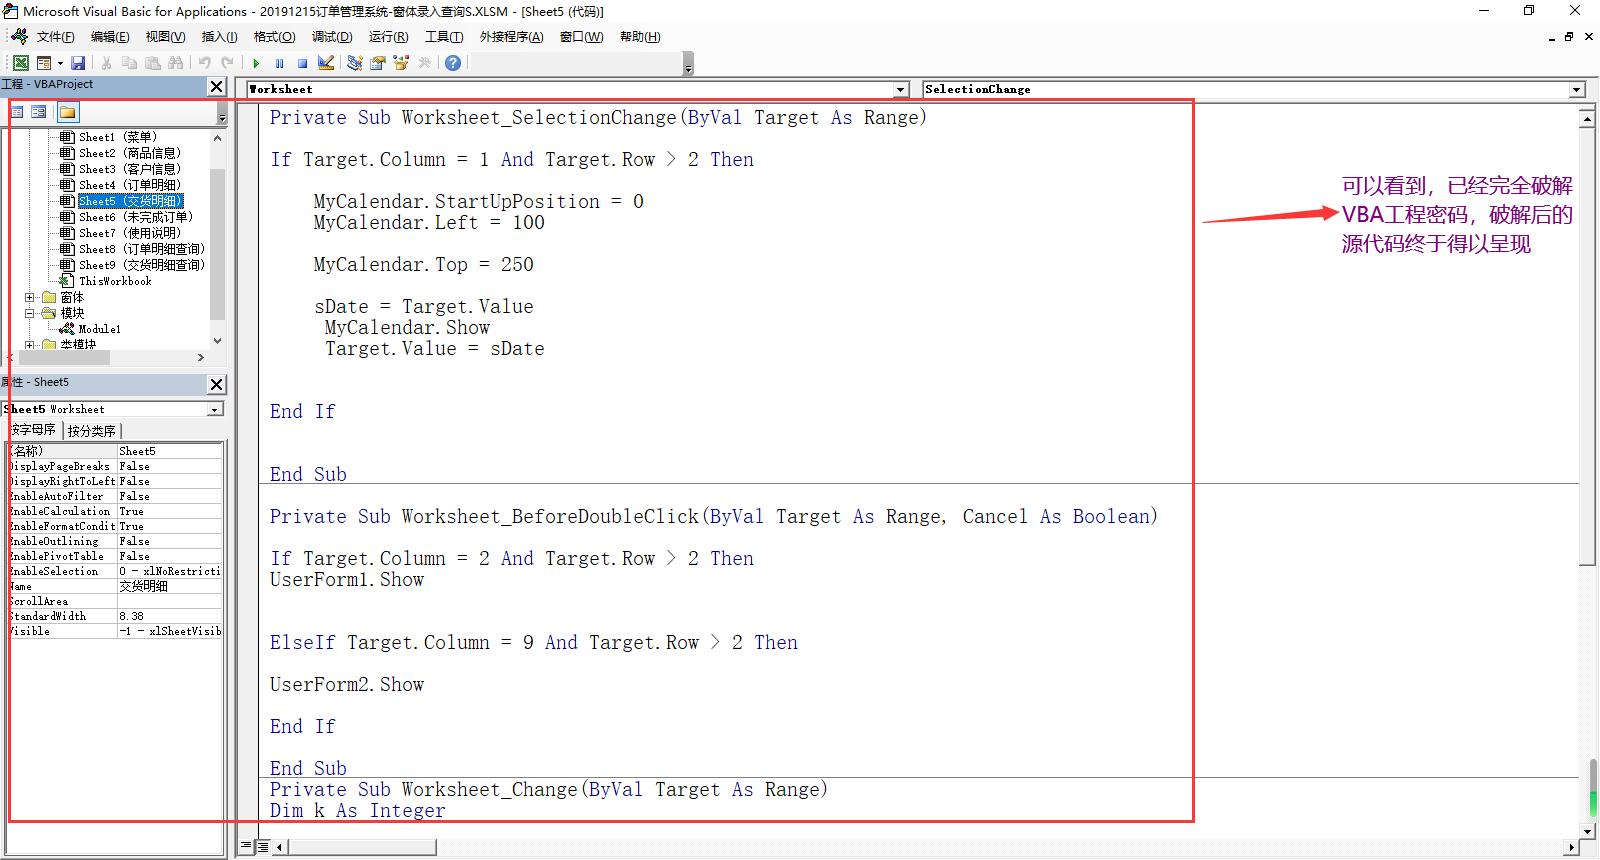1600x860 pixels.
Task: Switch to the 按分类序 properties tab
Action: pos(92,431)
